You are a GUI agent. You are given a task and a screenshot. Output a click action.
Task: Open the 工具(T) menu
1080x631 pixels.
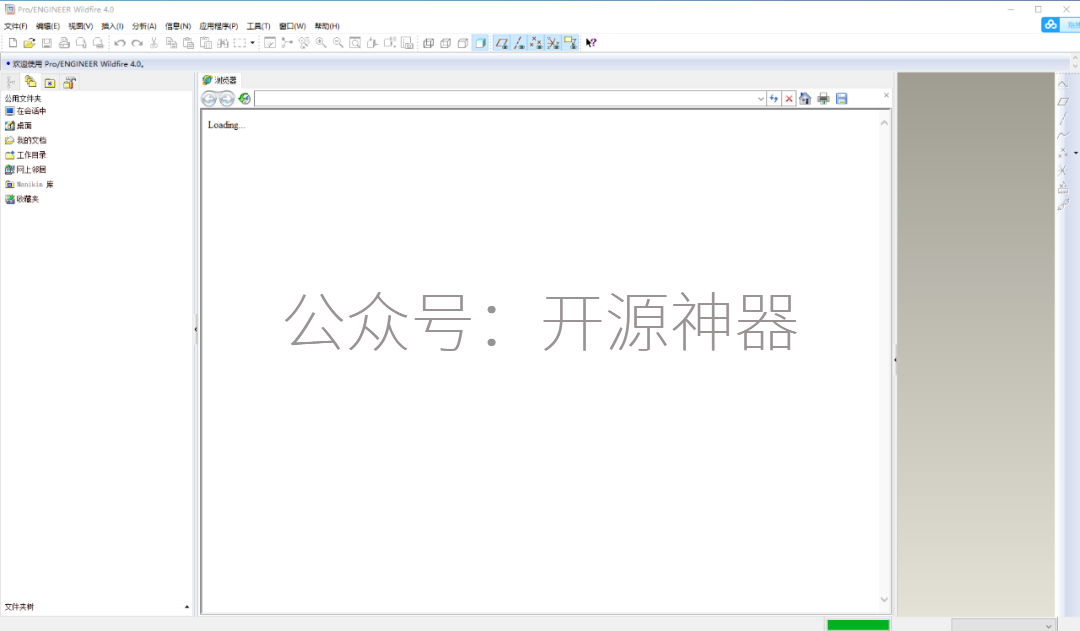[258, 26]
